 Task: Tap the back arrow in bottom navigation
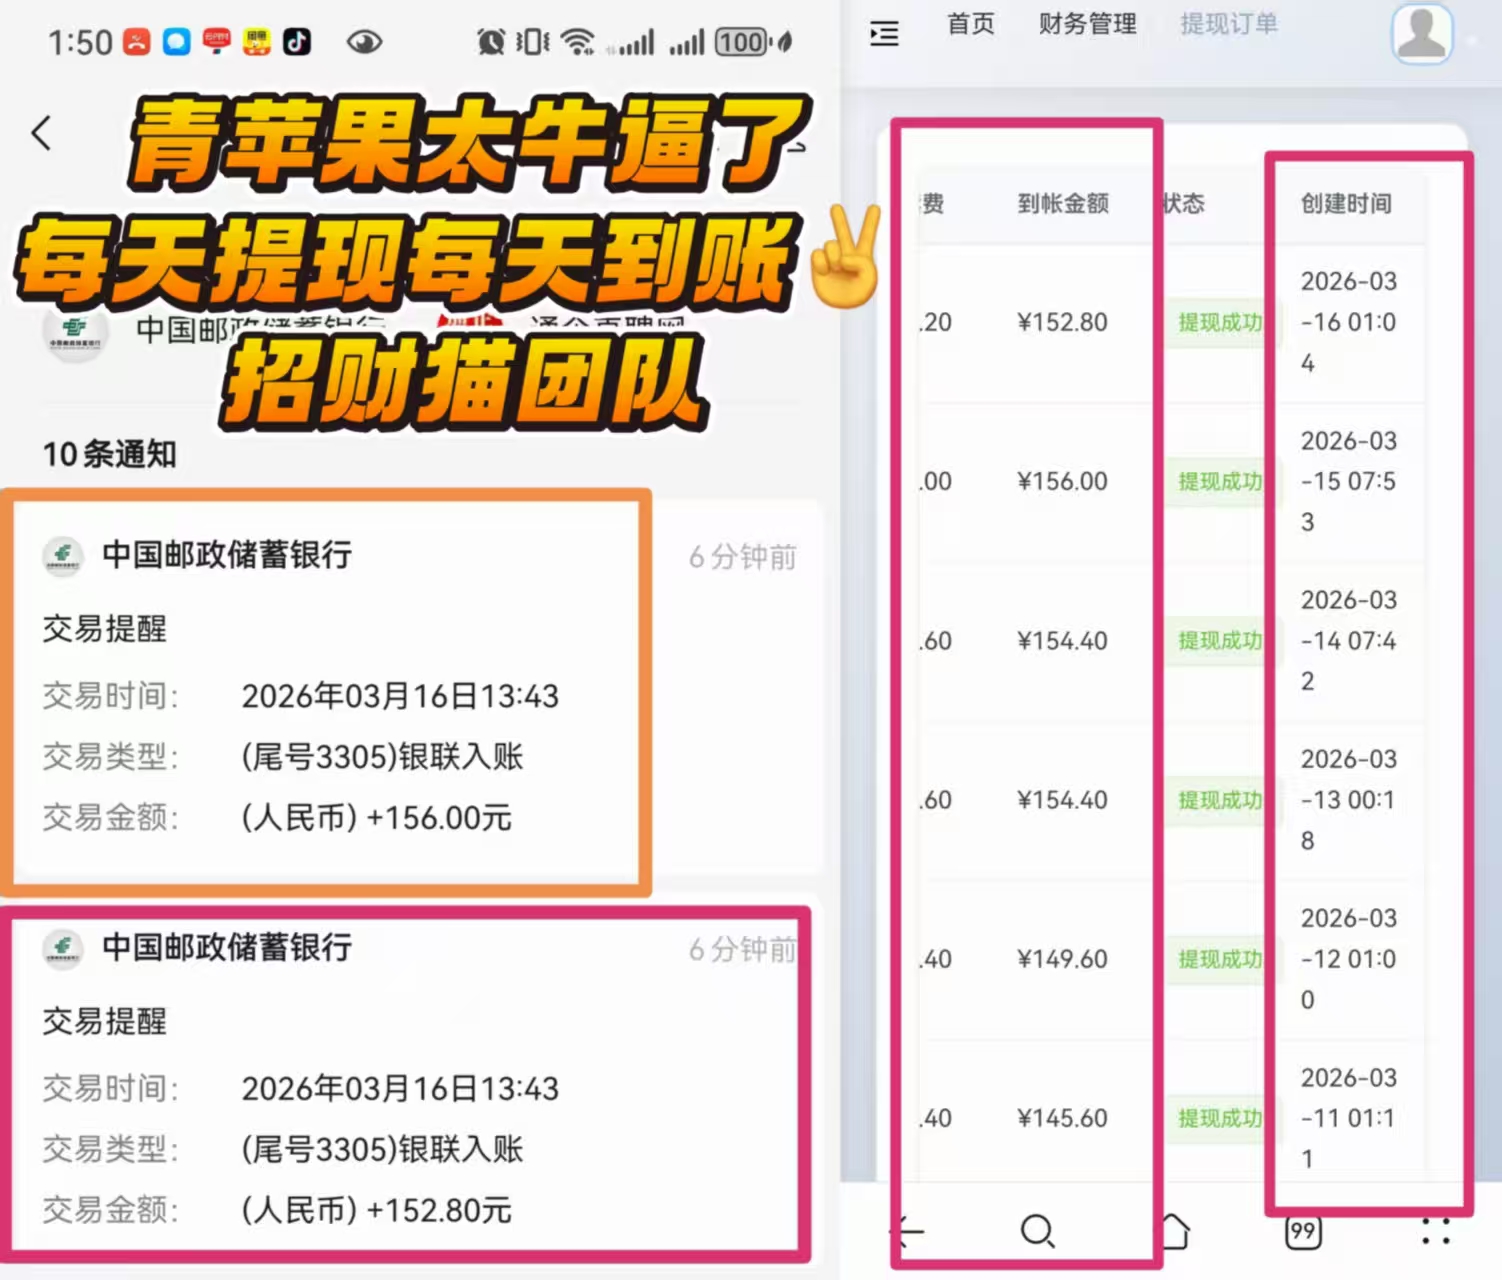906,1232
